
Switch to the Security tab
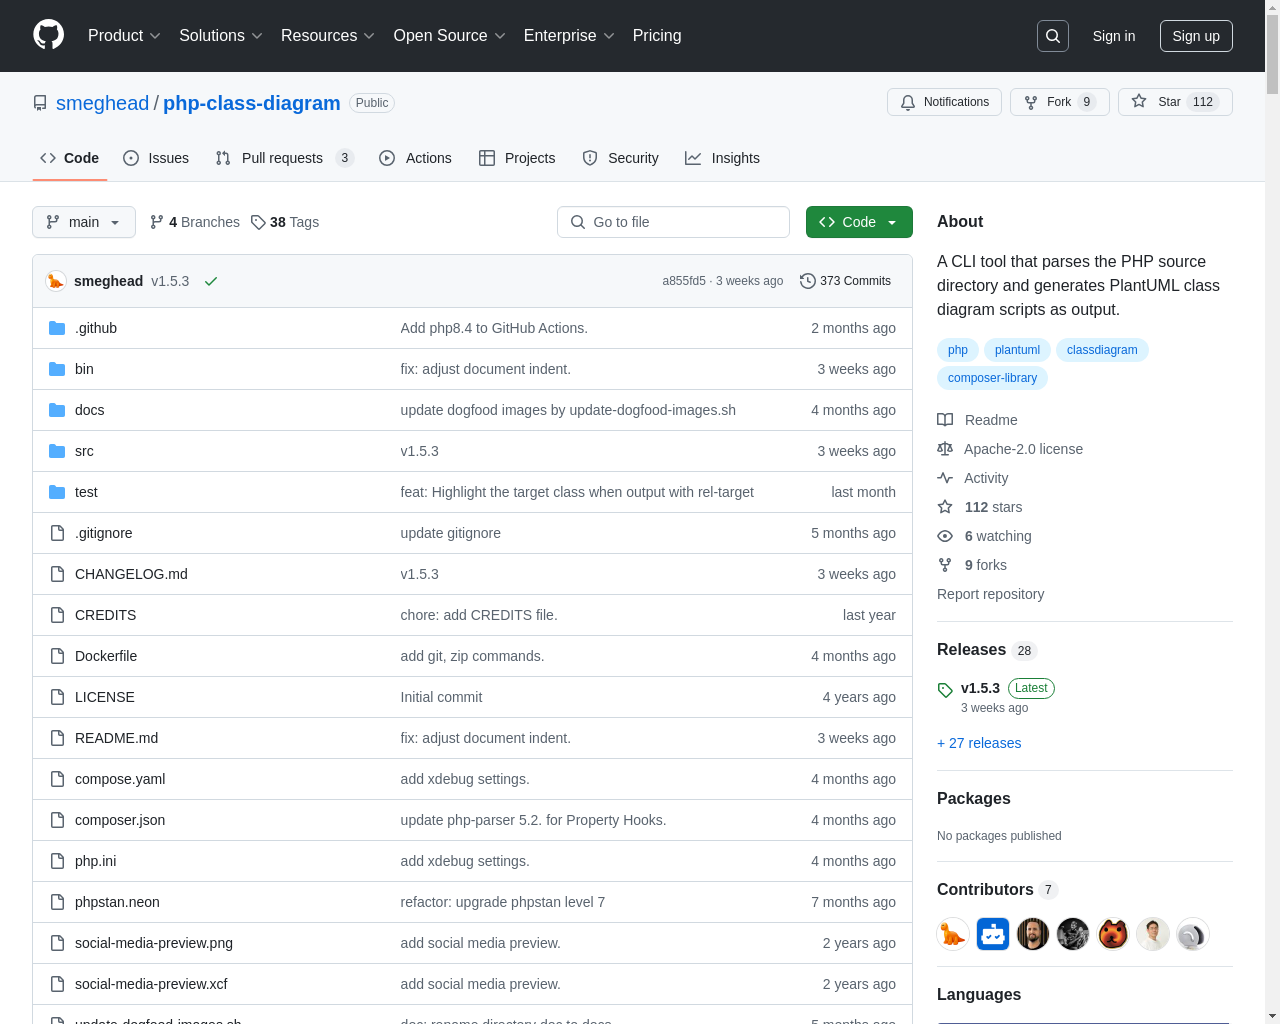[x=620, y=158]
